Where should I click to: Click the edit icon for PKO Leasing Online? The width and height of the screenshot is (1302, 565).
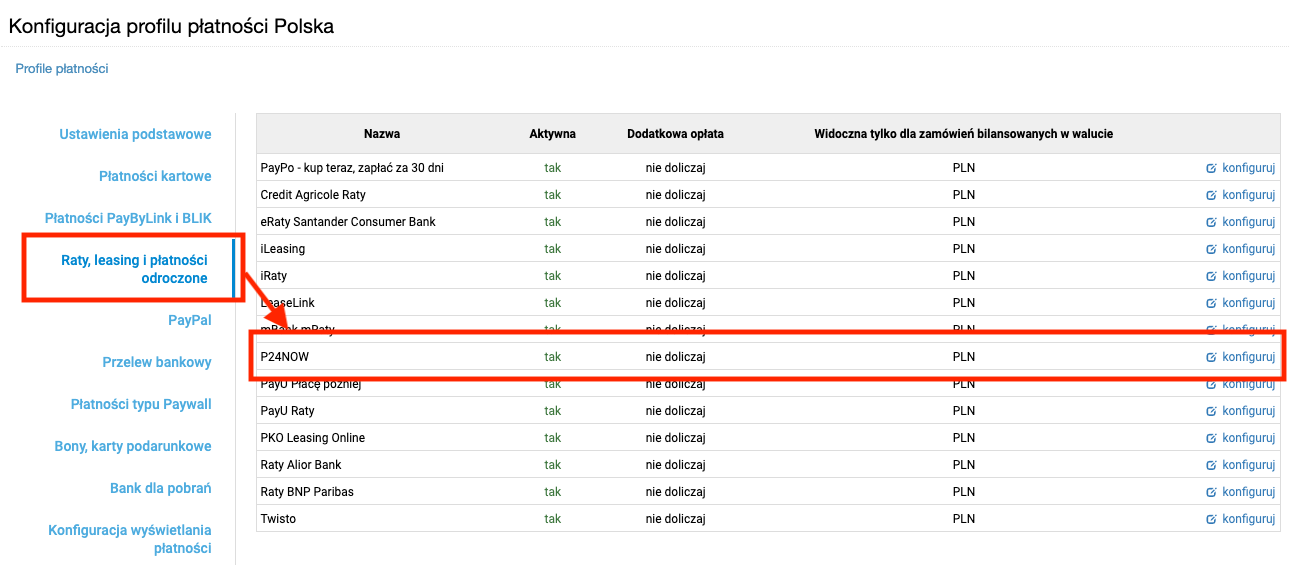coord(1211,438)
